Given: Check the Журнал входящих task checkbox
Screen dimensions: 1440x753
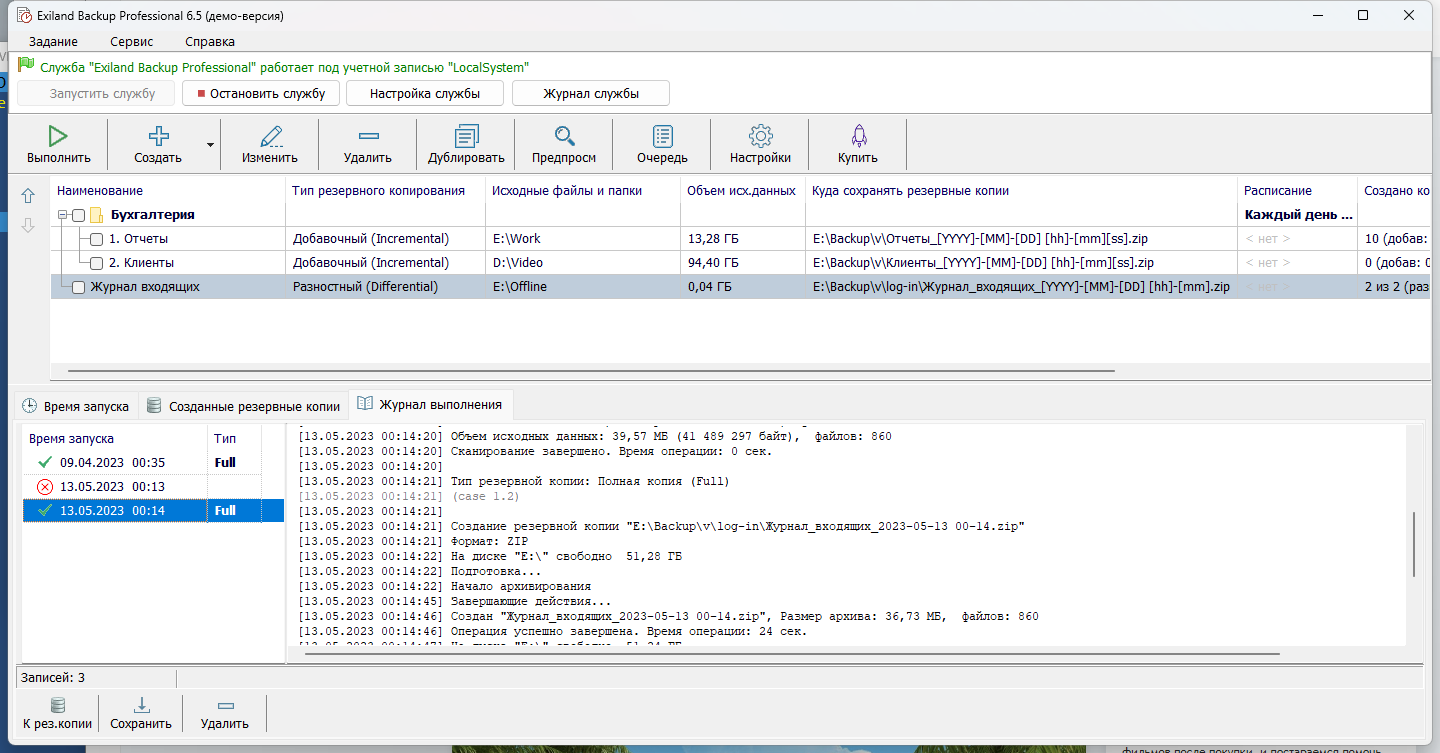Looking at the screenshot, I should point(78,288).
